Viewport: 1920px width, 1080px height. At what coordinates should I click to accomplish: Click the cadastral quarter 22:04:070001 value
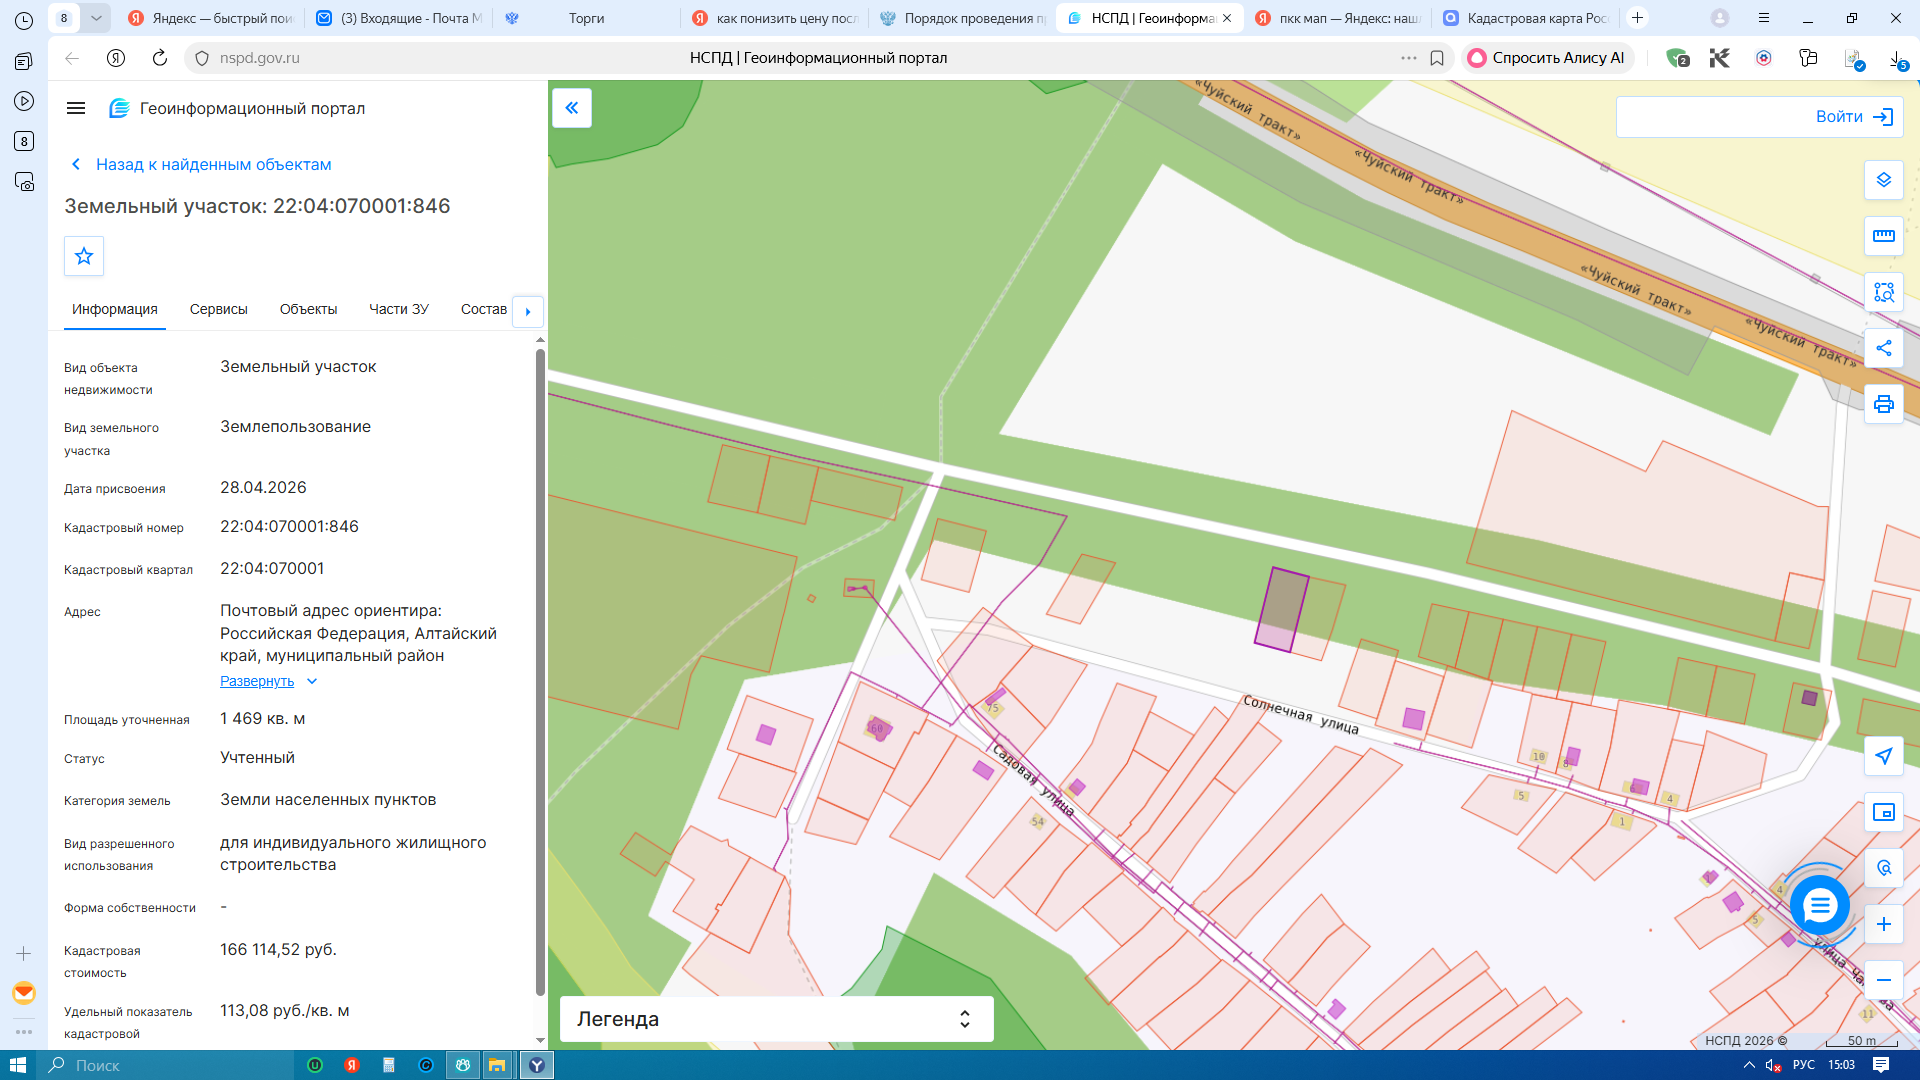point(272,568)
